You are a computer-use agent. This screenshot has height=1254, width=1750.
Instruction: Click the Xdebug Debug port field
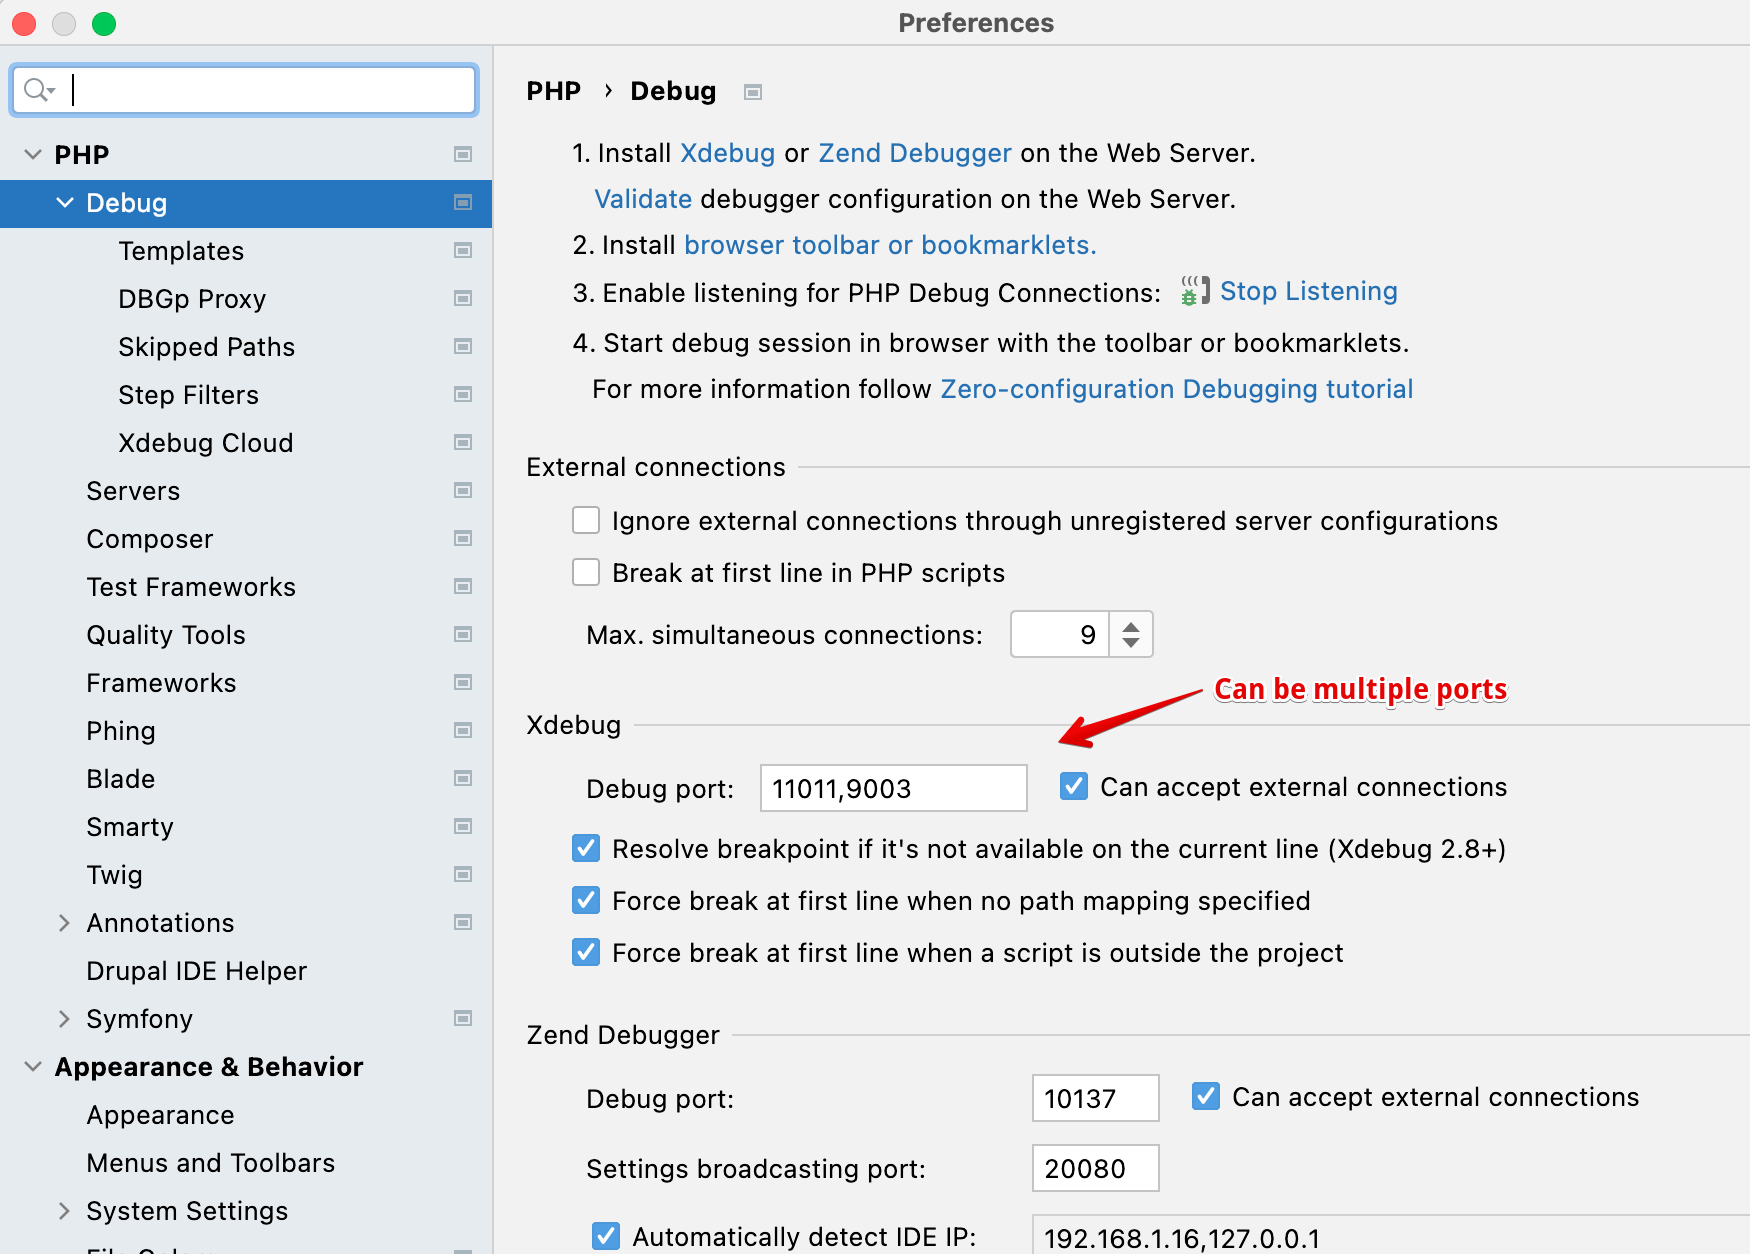[893, 788]
